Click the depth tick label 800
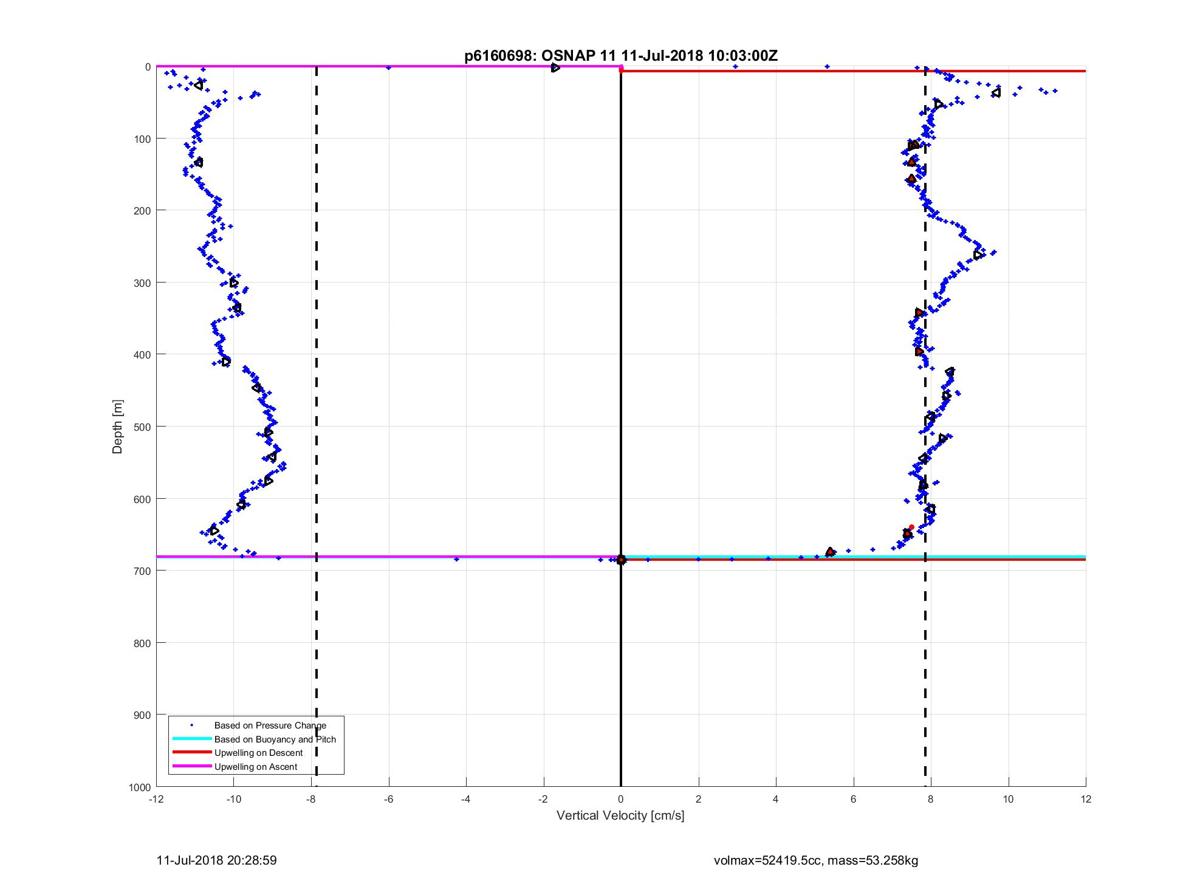The width and height of the screenshot is (1200, 885). coord(141,643)
